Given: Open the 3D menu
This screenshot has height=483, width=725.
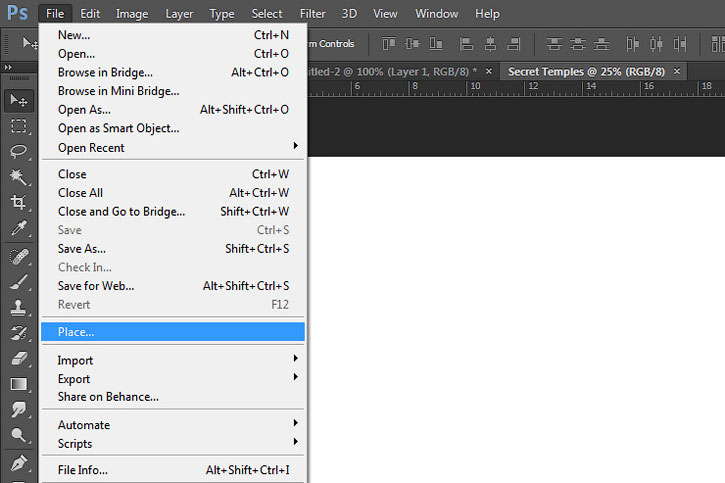Looking at the screenshot, I should tap(349, 14).
